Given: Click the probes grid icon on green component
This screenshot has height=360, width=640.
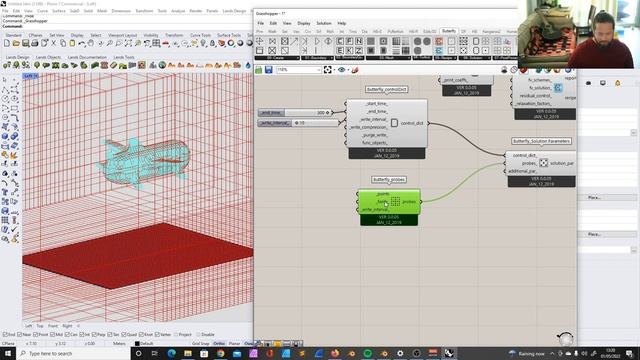Looking at the screenshot, I should click(395, 201).
